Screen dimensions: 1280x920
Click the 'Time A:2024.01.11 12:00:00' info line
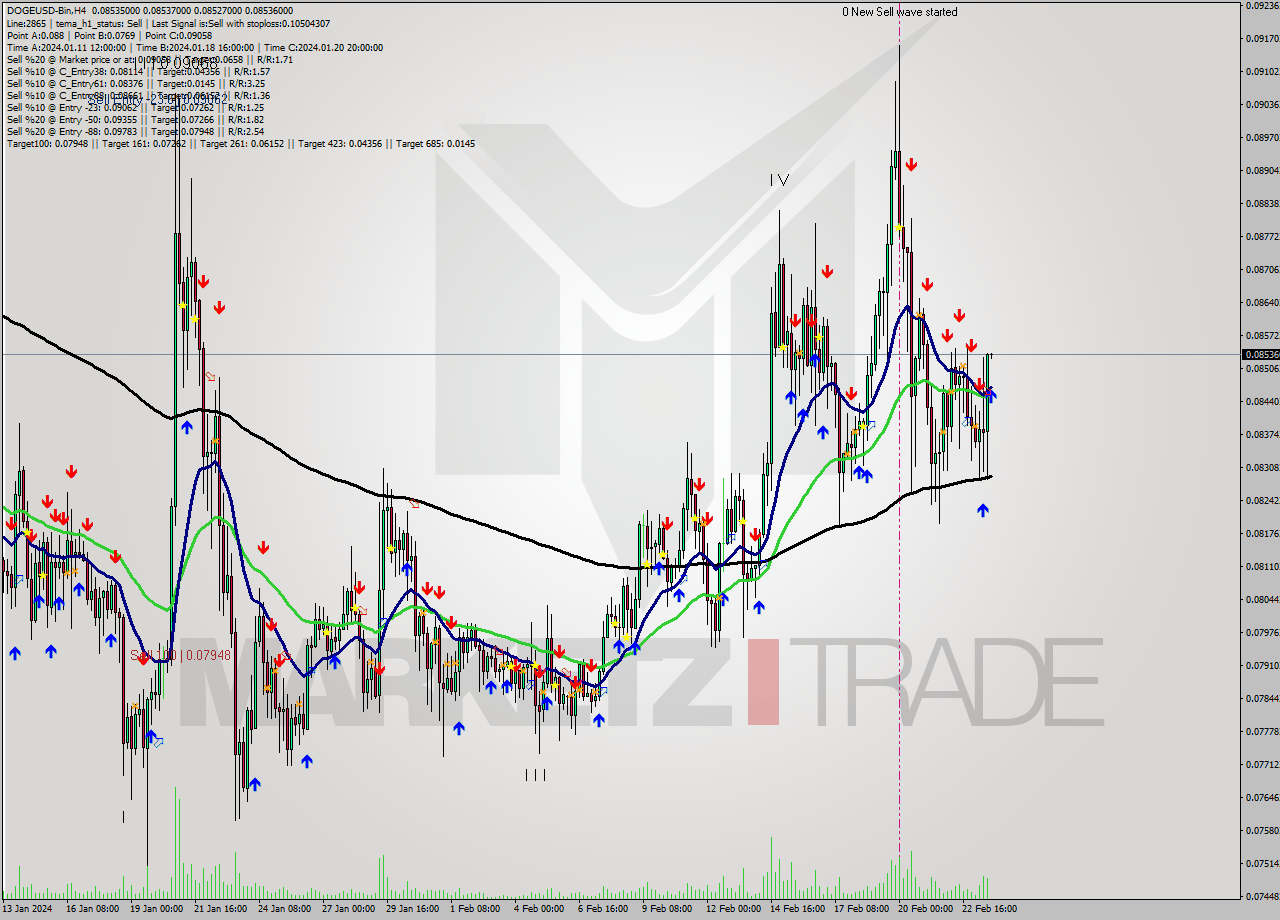click(x=194, y=47)
